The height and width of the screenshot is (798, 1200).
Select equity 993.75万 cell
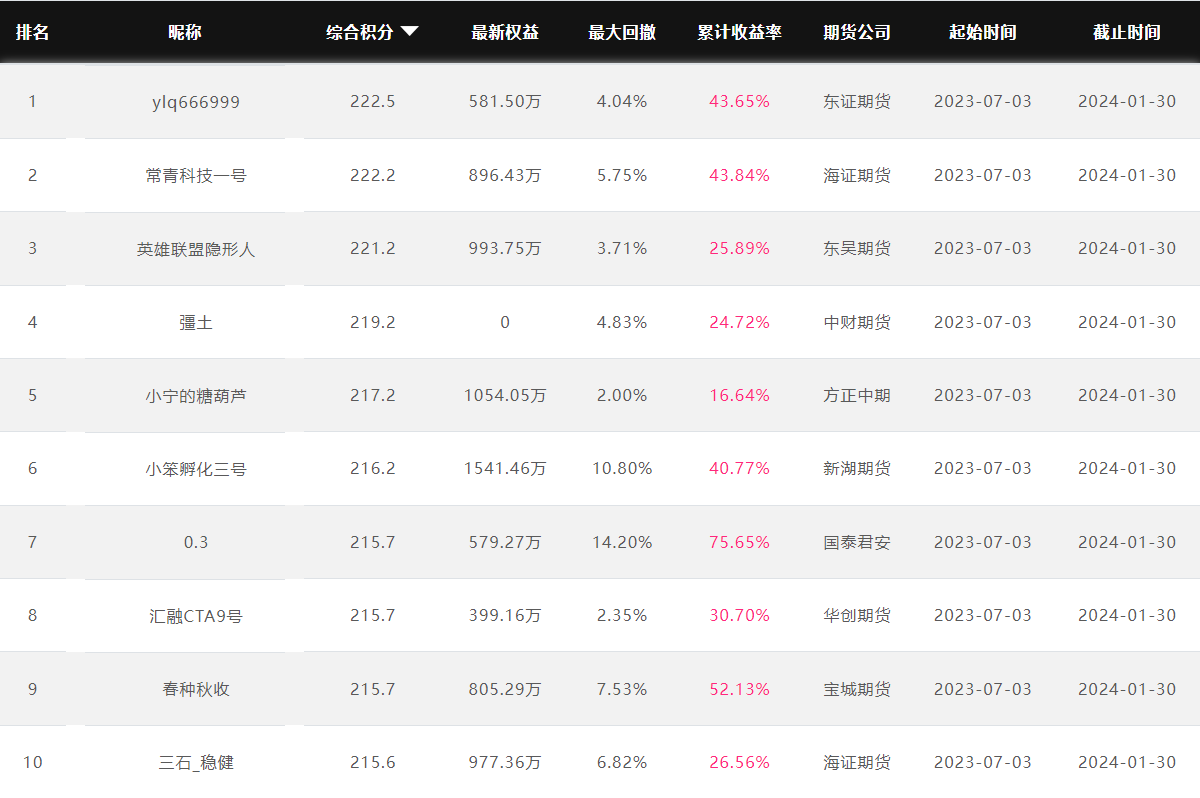tap(505, 248)
